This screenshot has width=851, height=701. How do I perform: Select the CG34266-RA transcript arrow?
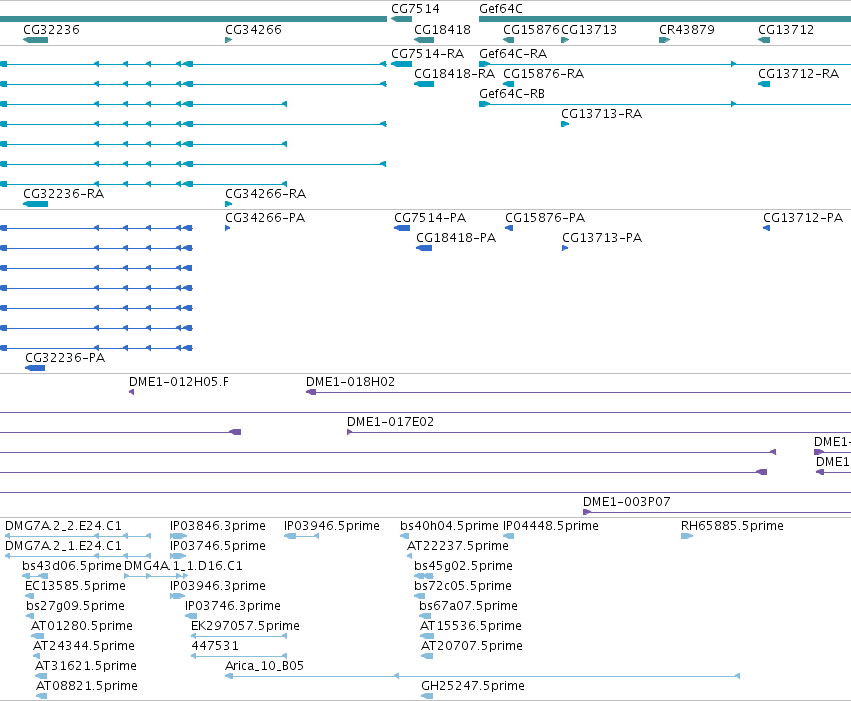click(228, 204)
